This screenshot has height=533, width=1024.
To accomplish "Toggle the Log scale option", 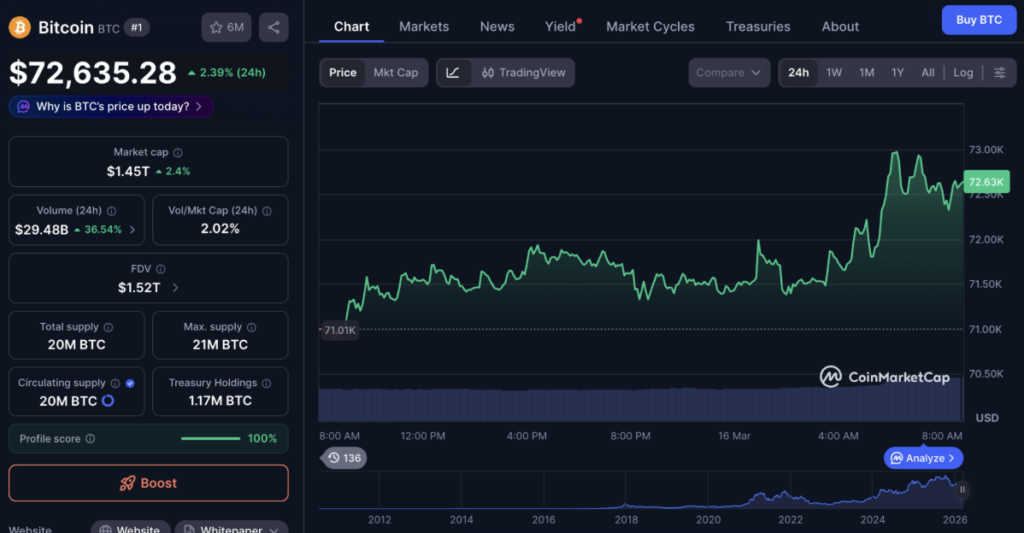I will click(x=963, y=73).
